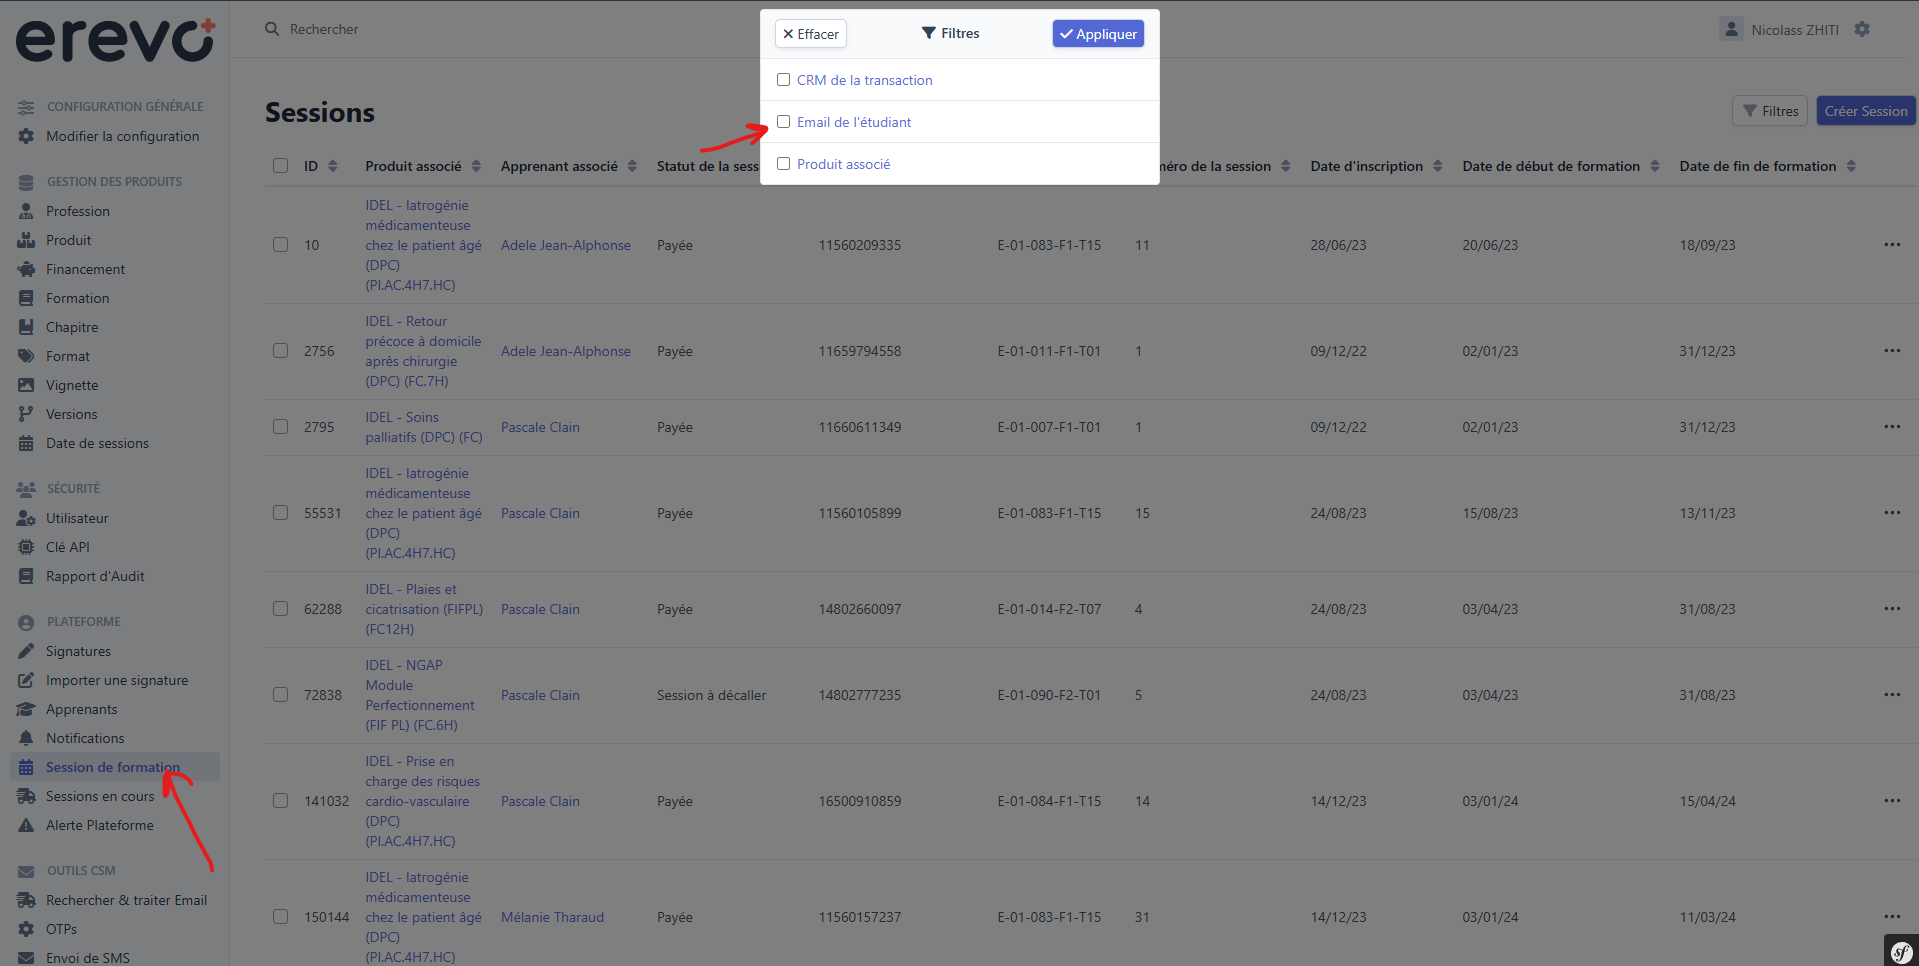Viewport: 1919px width, 966px height.
Task: Click the Créer Session button
Action: coord(1866,111)
